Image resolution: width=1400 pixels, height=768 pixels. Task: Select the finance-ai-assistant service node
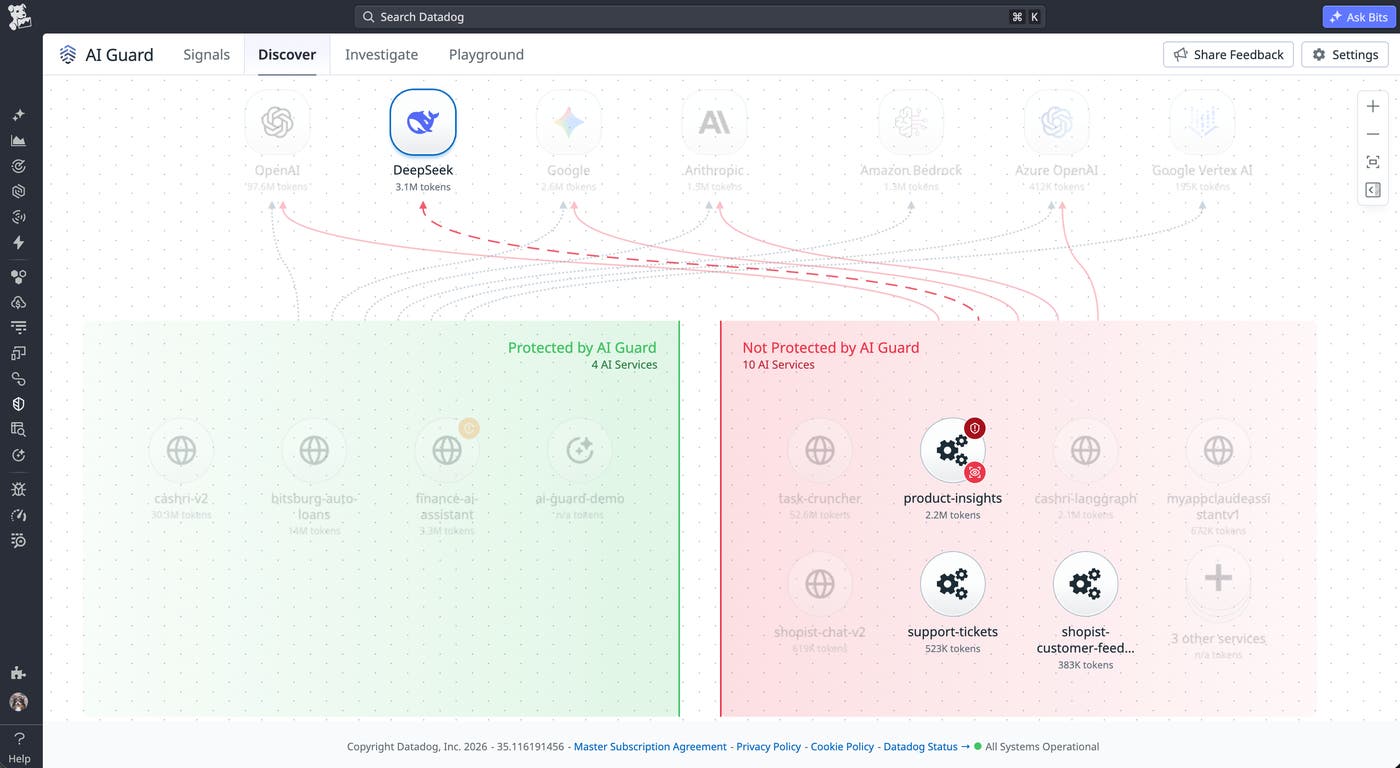pyautogui.click(x=447, y=450)
